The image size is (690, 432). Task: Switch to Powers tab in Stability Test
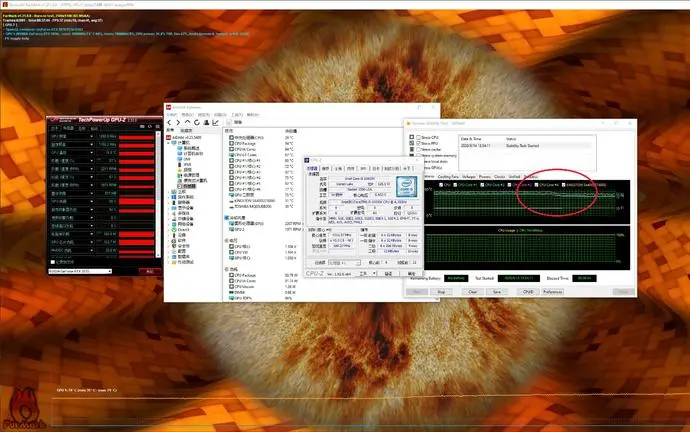click(x=485, y=176)
